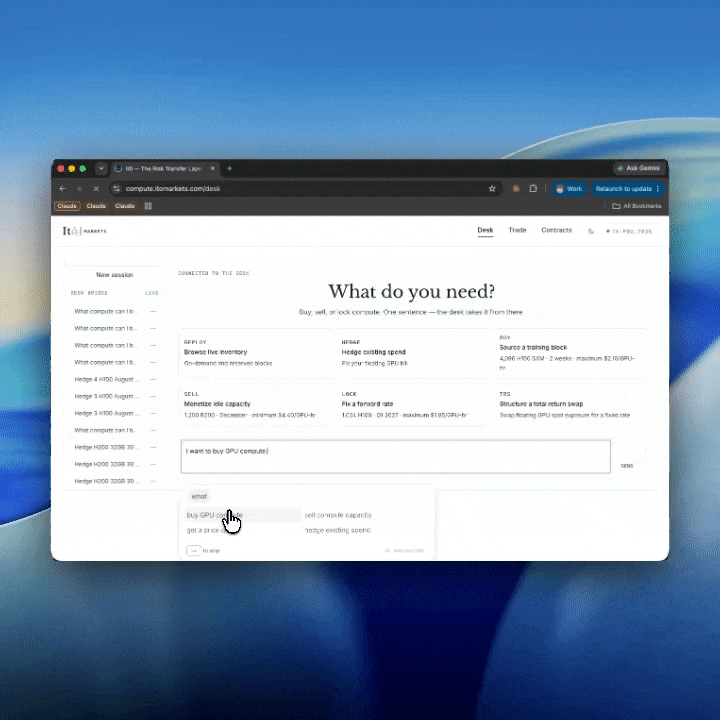This screenshot has width=720, height=720.
Task: Open the Work profile button
Action: point(569,189)
